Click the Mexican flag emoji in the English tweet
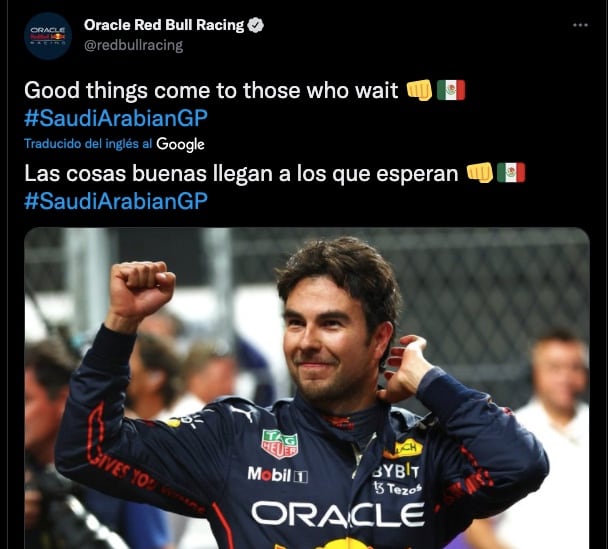Image resolution: width=608 pixels, height=549 pixels. tap(451, 90)
